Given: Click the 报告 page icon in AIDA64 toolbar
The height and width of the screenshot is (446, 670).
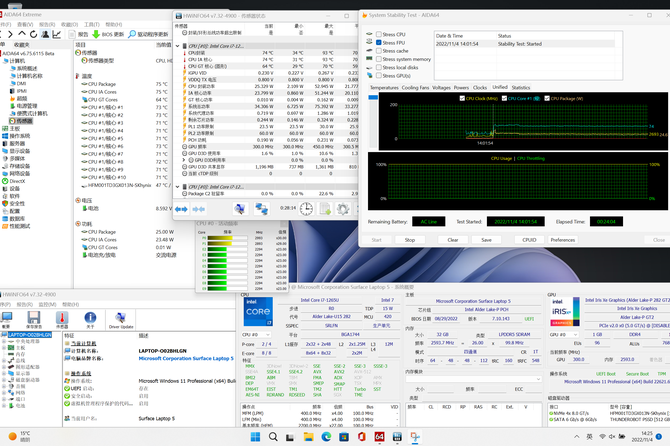Looking at the screenshot, I should click(72, 34).
